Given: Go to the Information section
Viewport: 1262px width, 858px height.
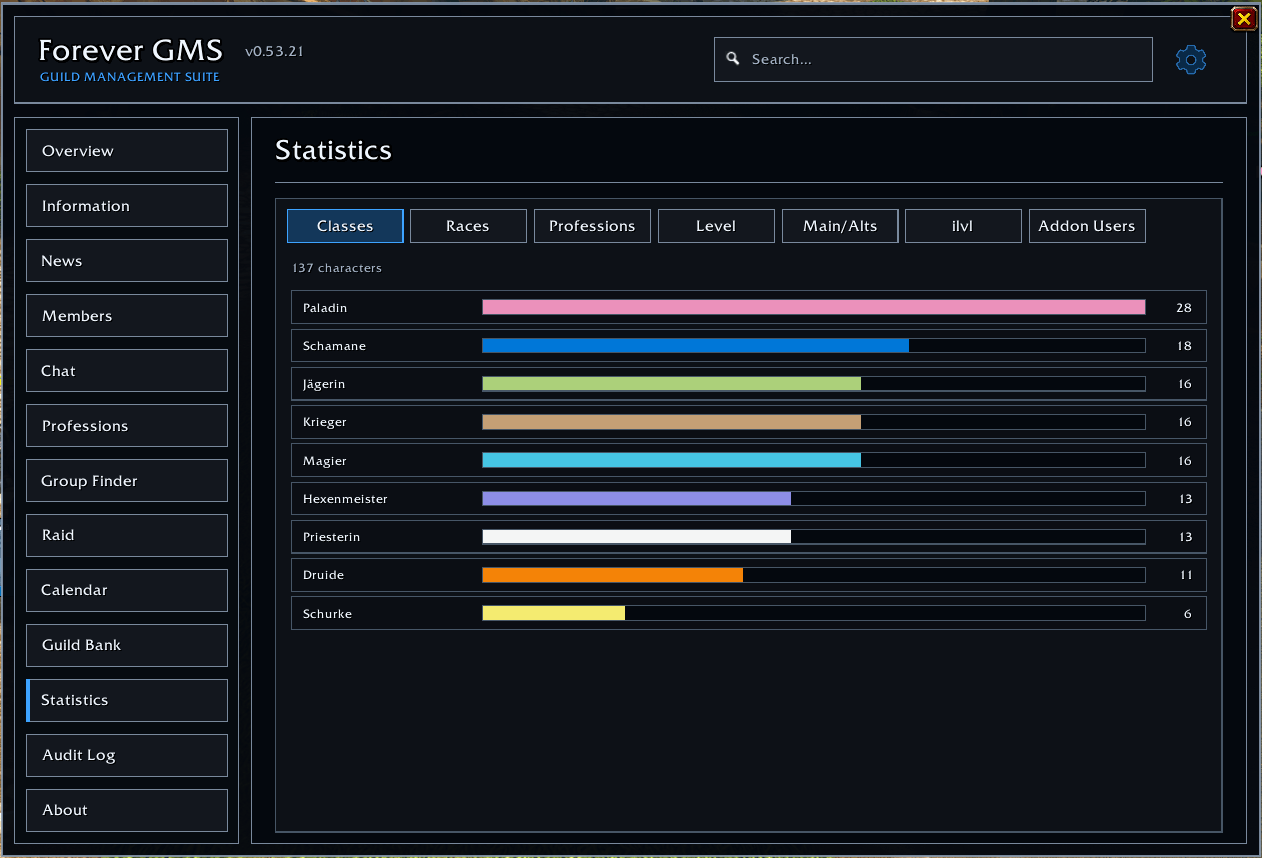Looking at the screenshot, I should click(127, 206).
